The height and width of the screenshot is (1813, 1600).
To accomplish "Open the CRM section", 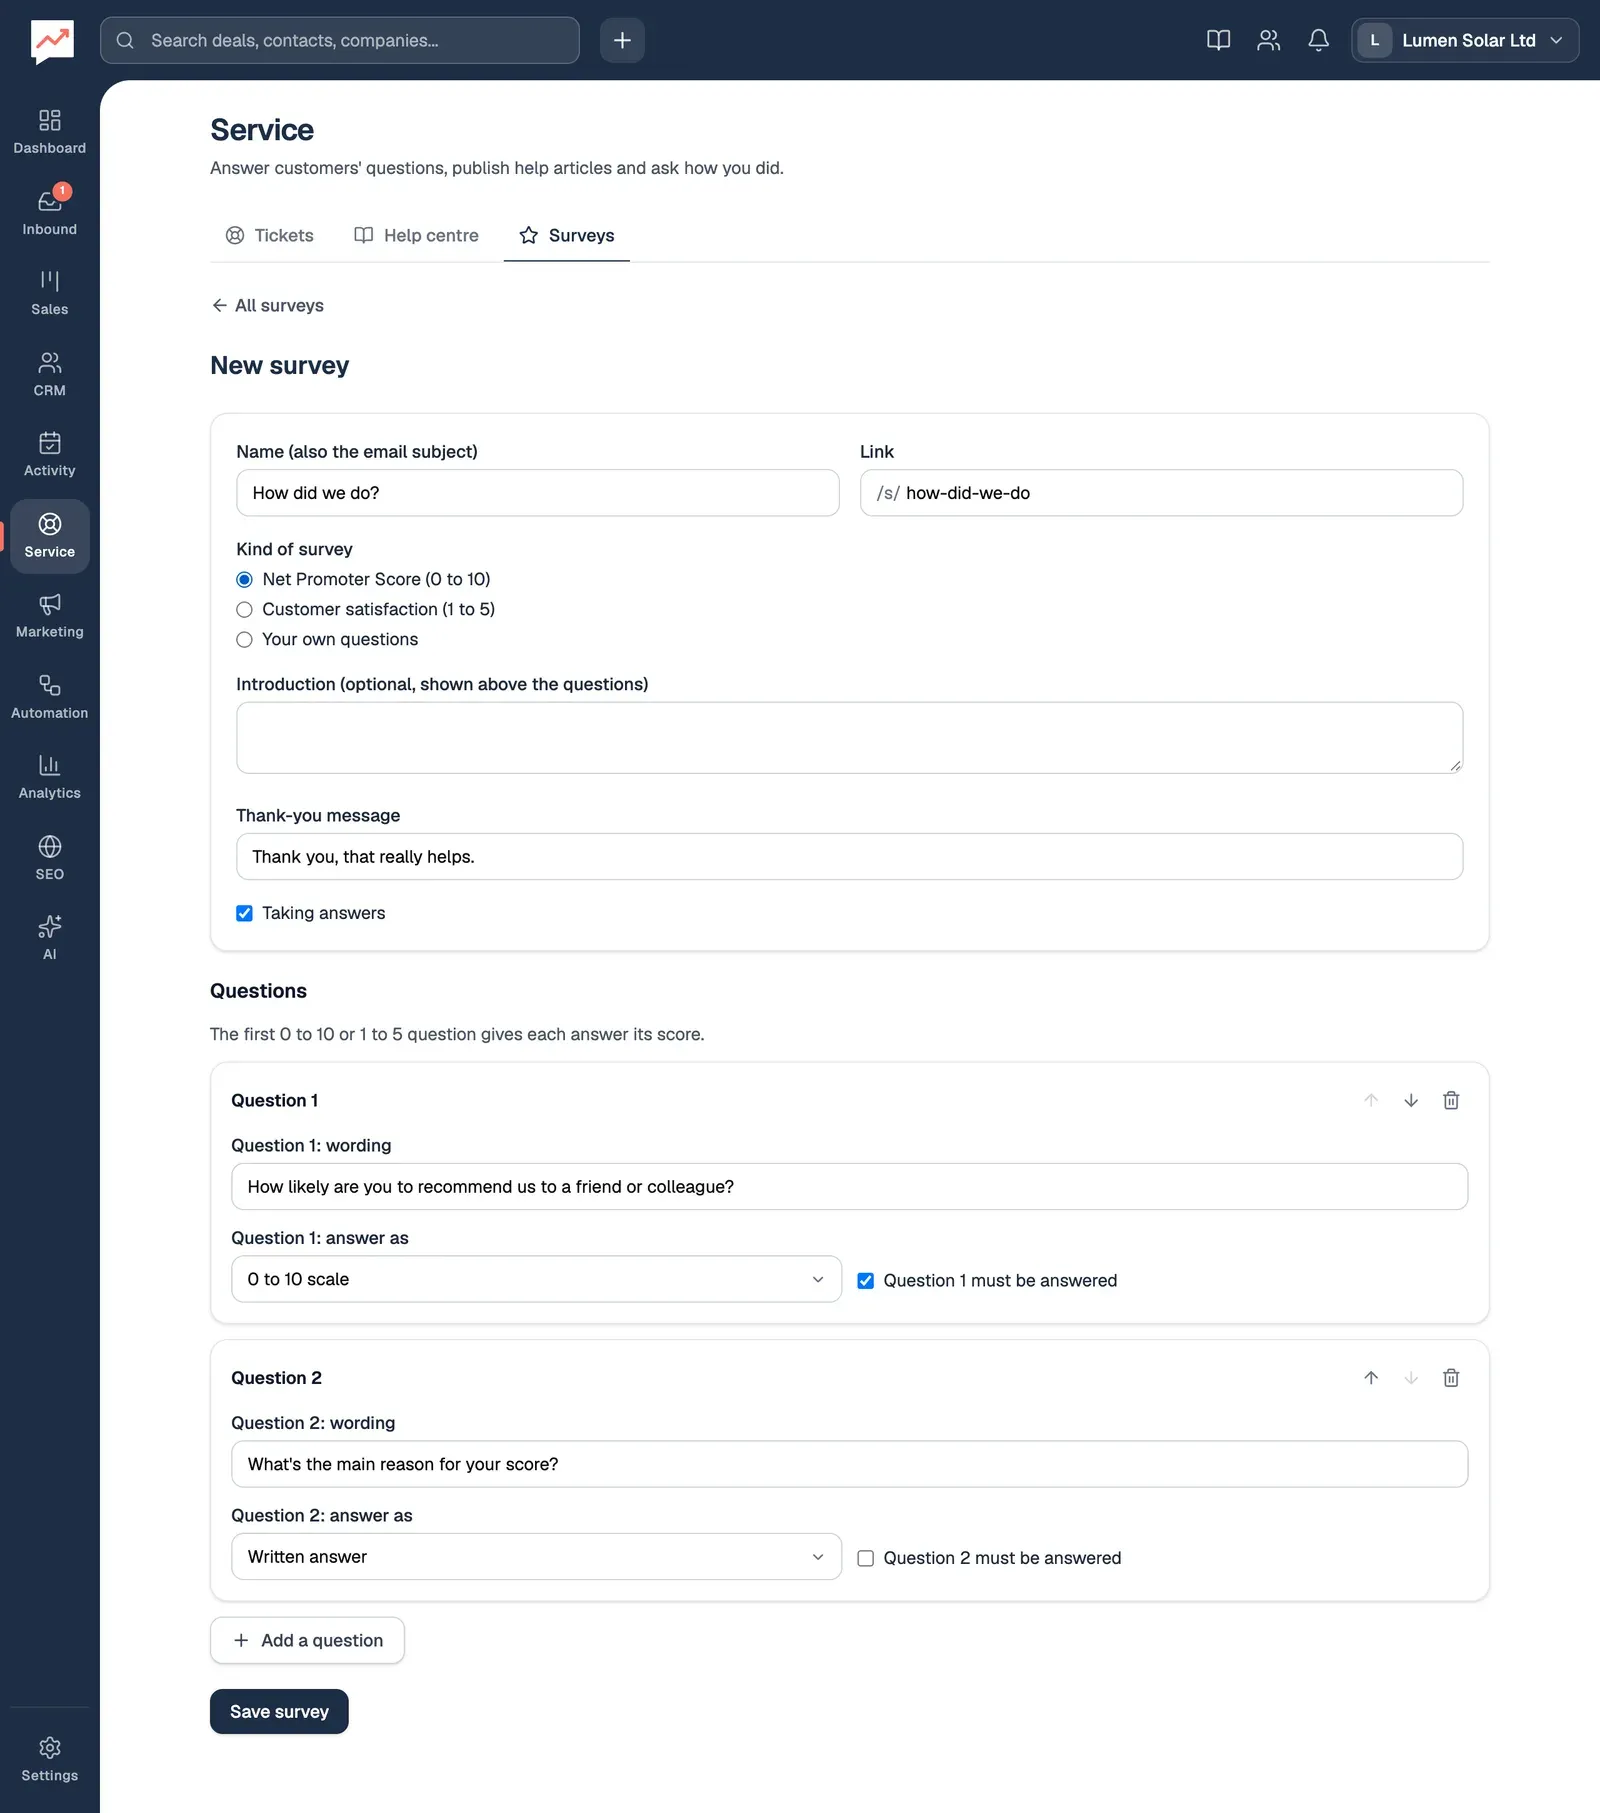I will (49, 374).
